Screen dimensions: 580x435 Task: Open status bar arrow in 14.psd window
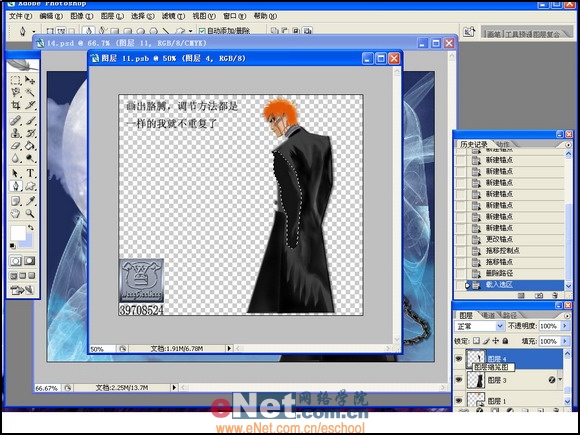(174, 388)
